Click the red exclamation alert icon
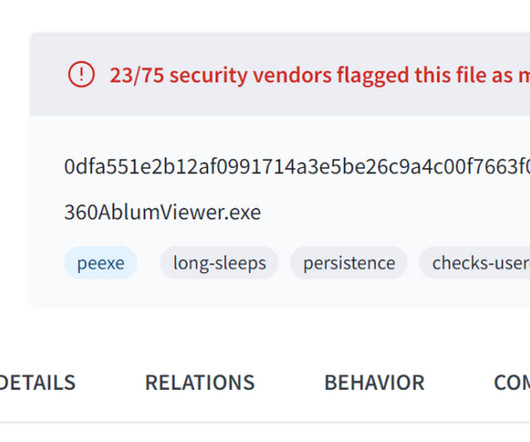This screenshot has height=442, width=530. click(x=81, y=74)
